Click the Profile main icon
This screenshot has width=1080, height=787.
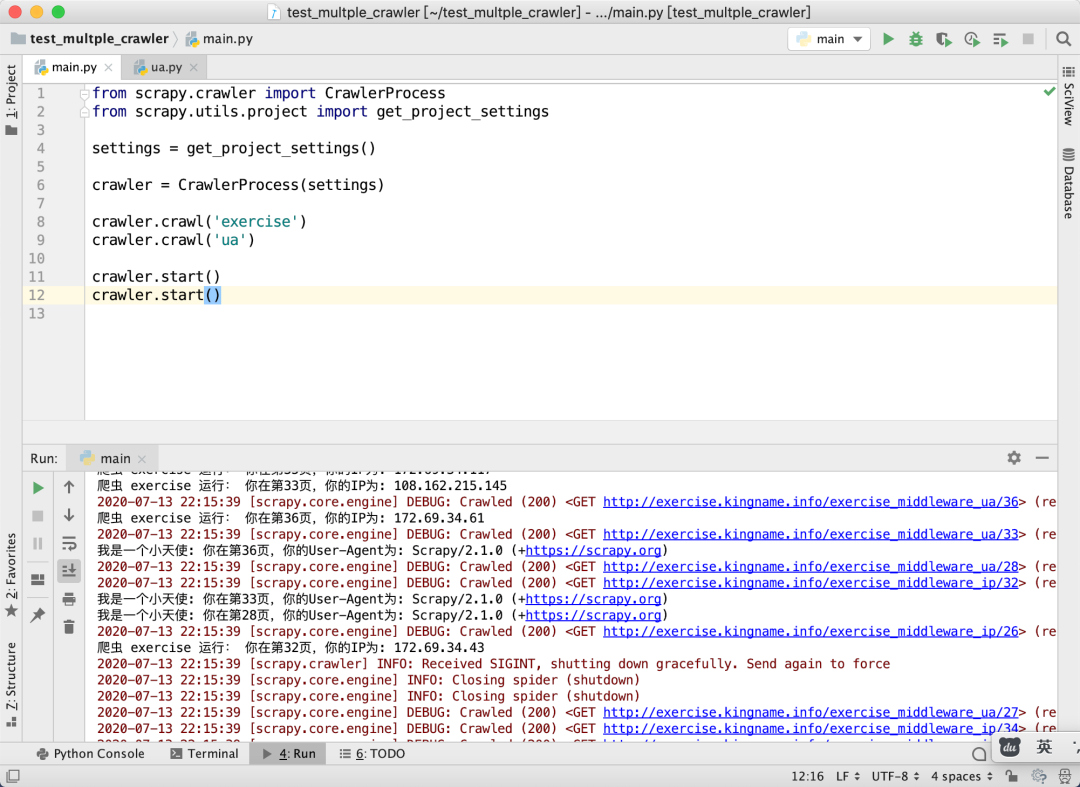pos(971,39)
